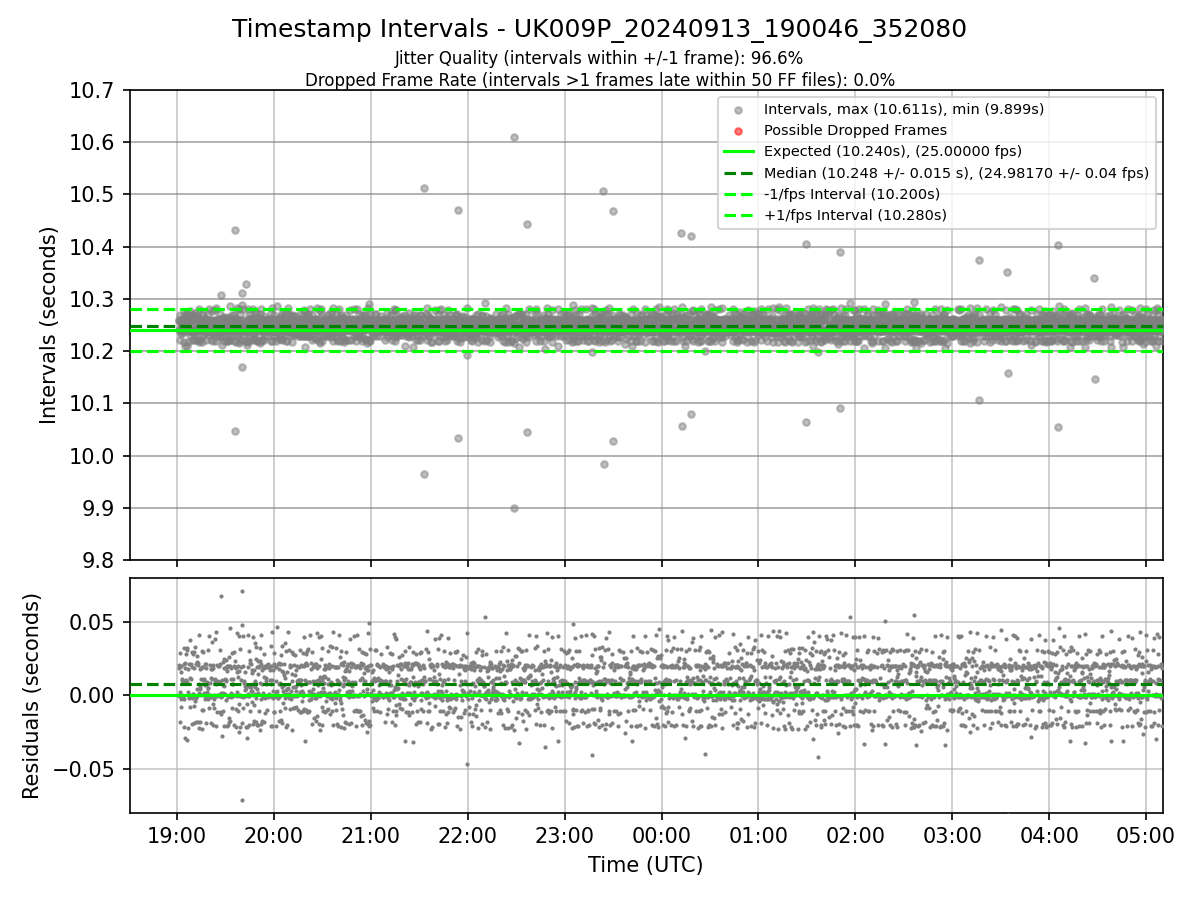1200x900 pixels.
Task: Click the 01:00 time tick label
Action: coord(758,835)
